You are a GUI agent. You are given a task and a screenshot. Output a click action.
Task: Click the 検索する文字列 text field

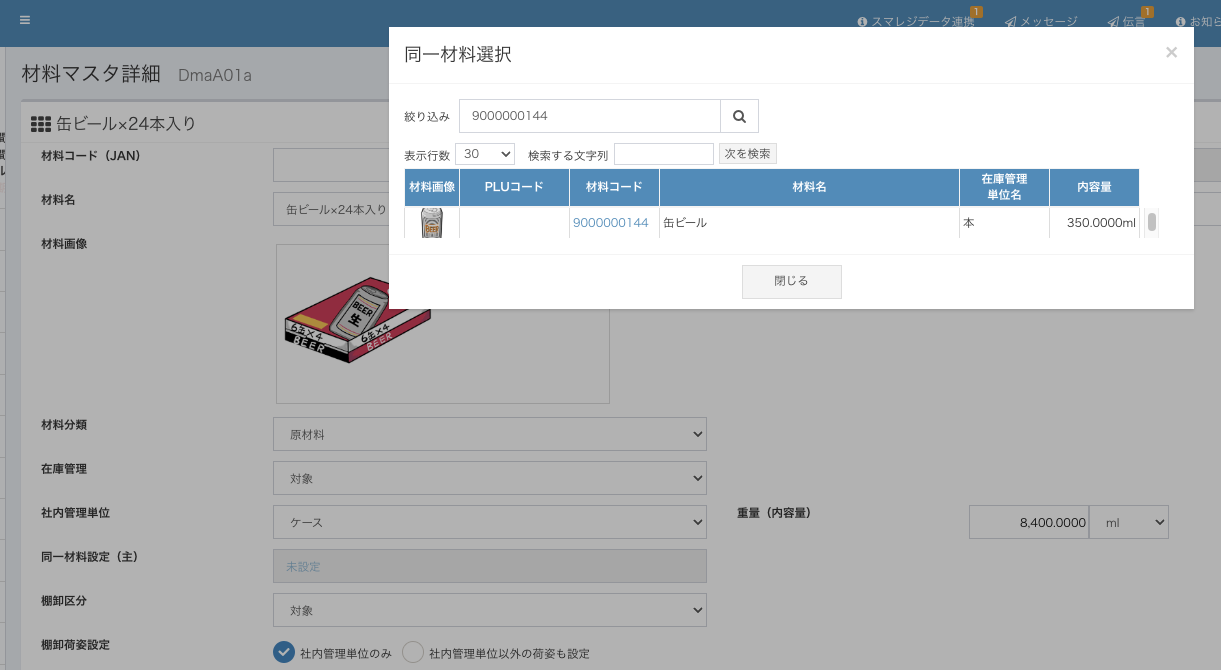pyautogui.click(x=663, y=154)
